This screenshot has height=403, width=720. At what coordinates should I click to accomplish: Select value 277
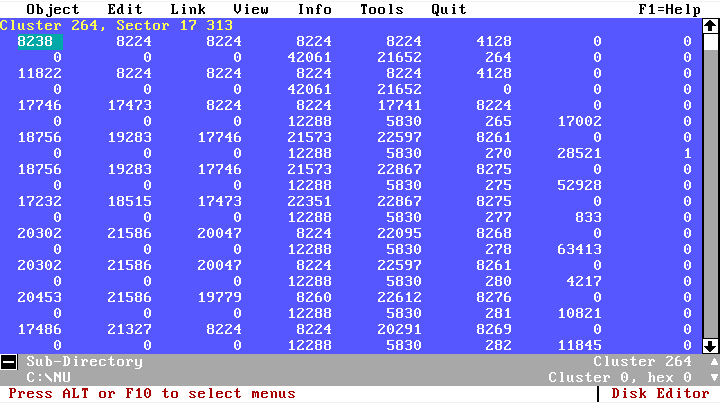coord(498,217)
